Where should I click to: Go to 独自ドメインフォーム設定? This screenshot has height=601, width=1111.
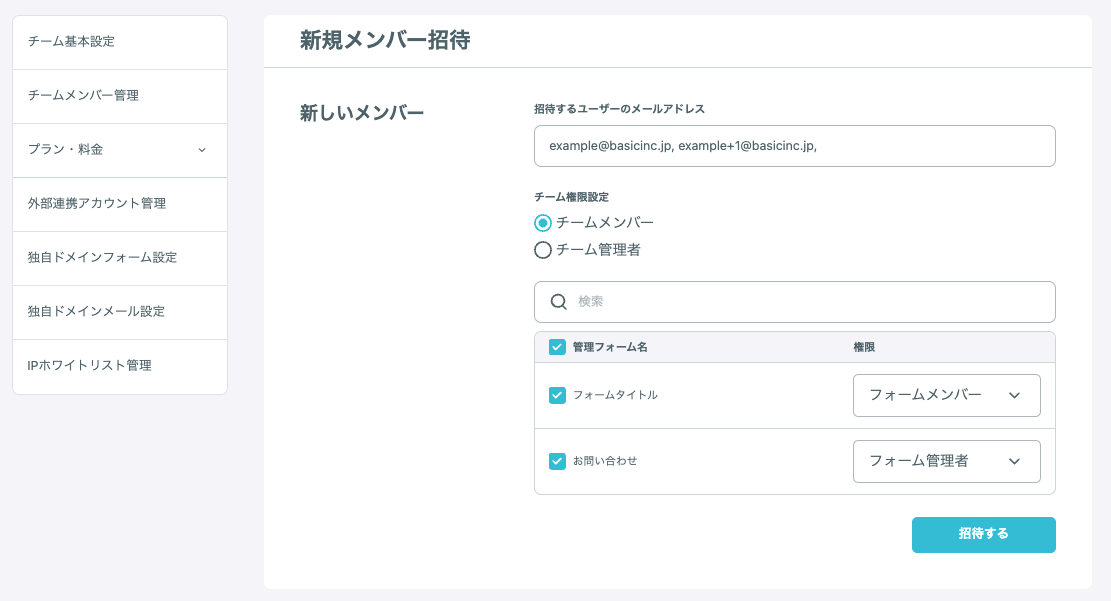[x=120, y=258]
